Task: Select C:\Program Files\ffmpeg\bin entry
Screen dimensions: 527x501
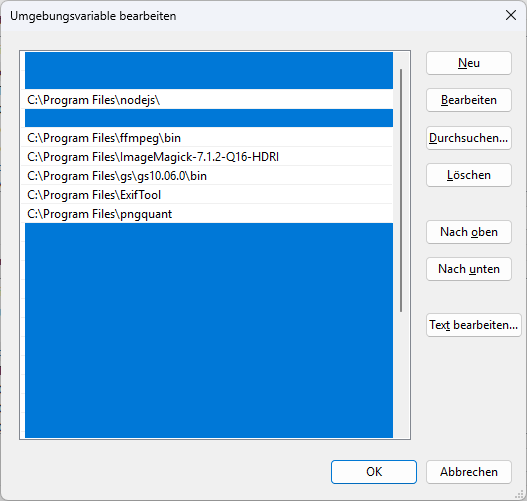Action: tap(208, 138)
